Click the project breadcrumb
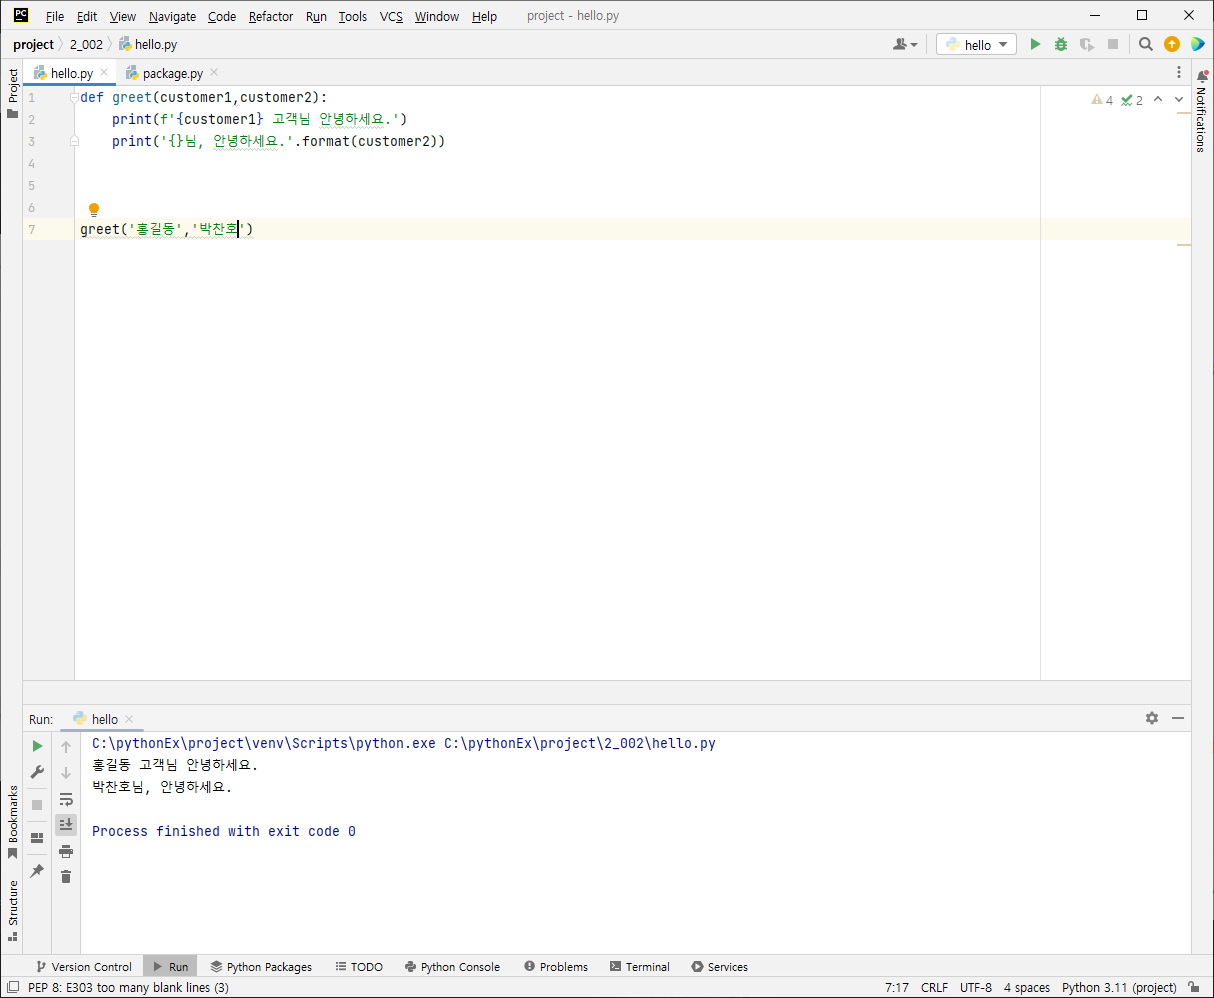 tap(33, 44)
